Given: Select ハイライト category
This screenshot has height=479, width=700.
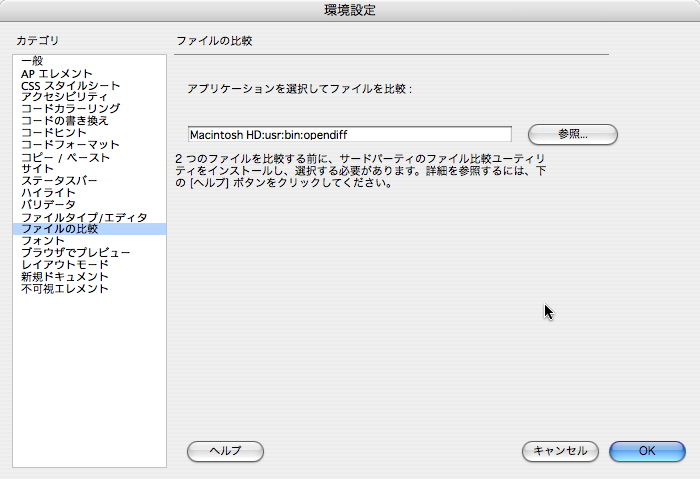Looking at the screenshot, I should pos(49,193).
